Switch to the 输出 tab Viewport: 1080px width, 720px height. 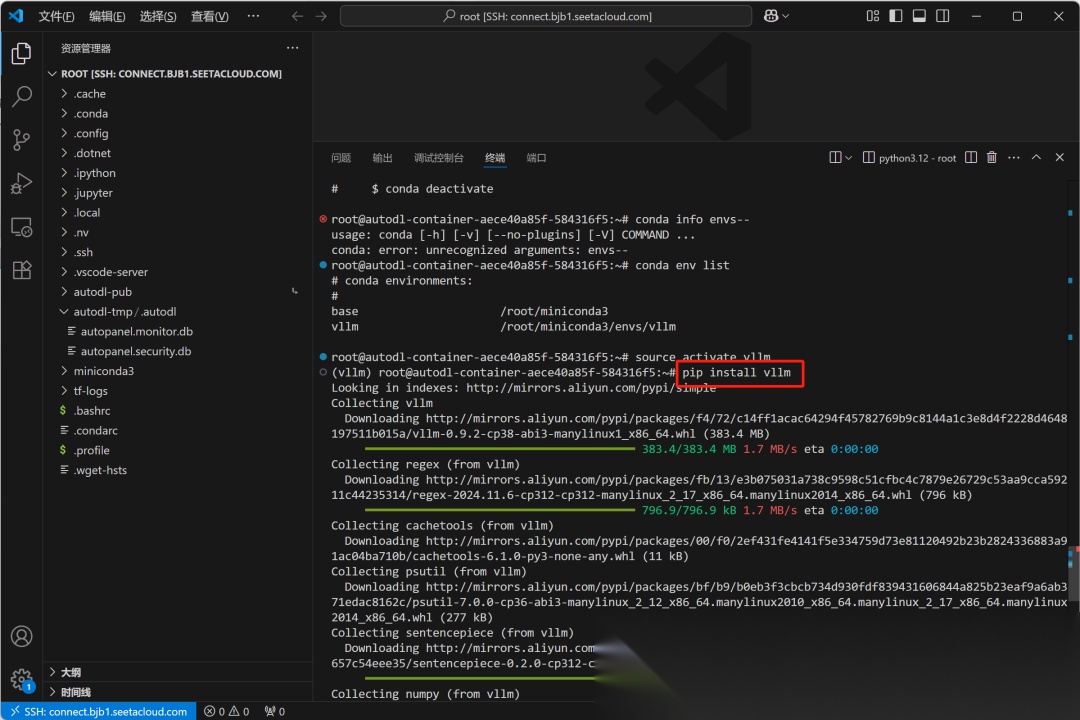(382, 158)
